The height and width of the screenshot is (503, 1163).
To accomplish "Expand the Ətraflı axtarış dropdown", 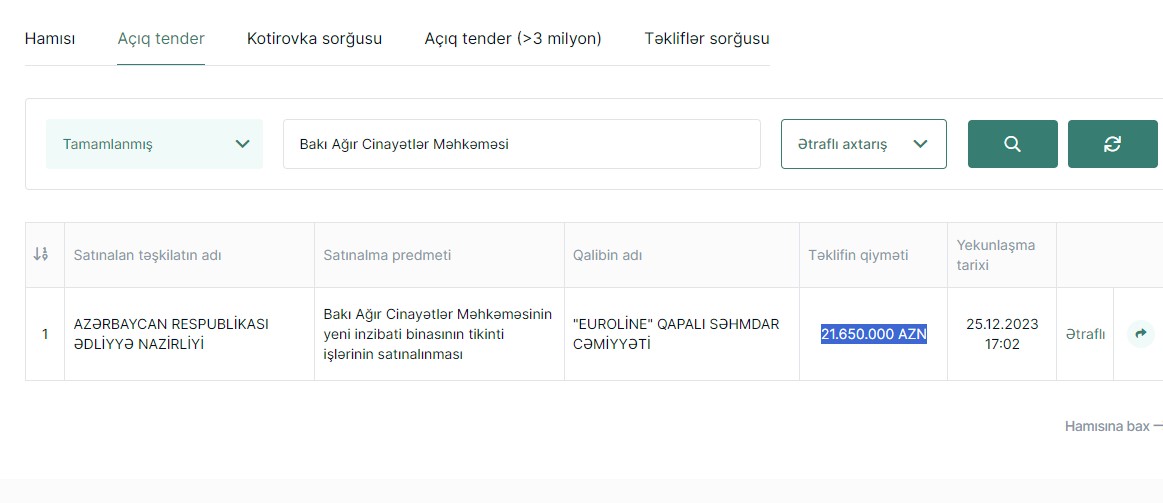I will point(863,144).
